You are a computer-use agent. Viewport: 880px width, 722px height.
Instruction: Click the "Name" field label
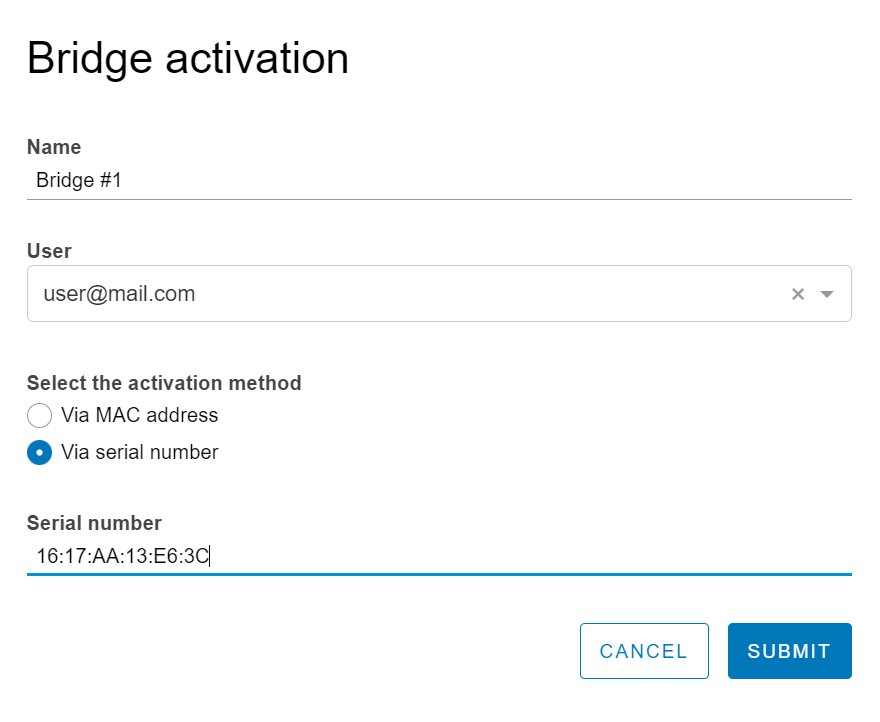pyautogui.click(x=54, y=147)
